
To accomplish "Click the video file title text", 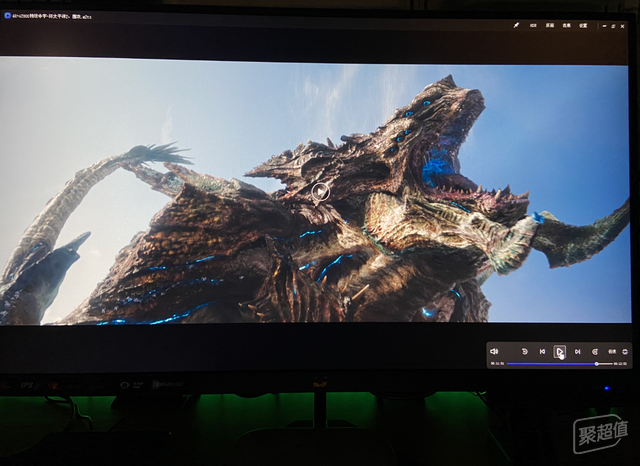I will point(52,16).
